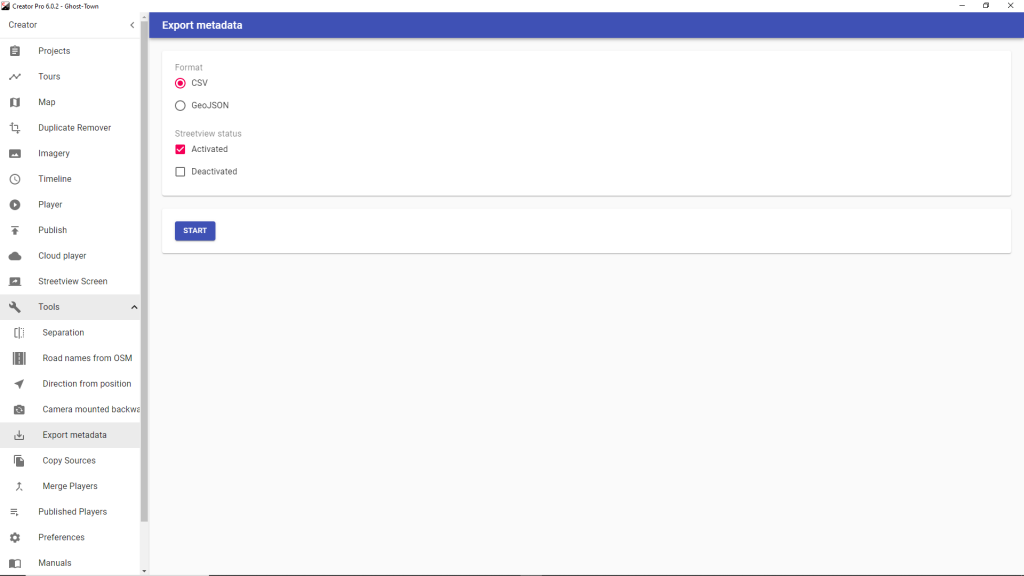Collapse the Creator sidebar arrow
The height and width of the screenshot is (576, 1024).
[132, 25]
